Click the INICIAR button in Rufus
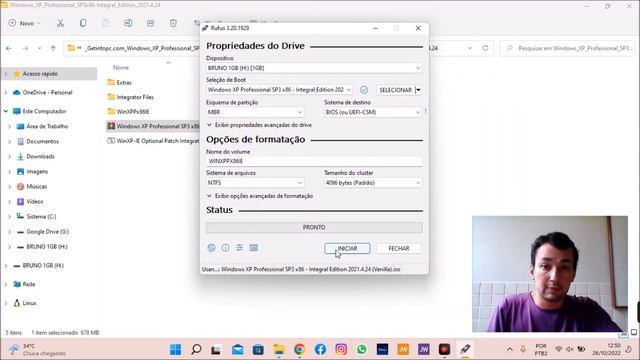Screen dimensions: 640x360 point(347,248)
